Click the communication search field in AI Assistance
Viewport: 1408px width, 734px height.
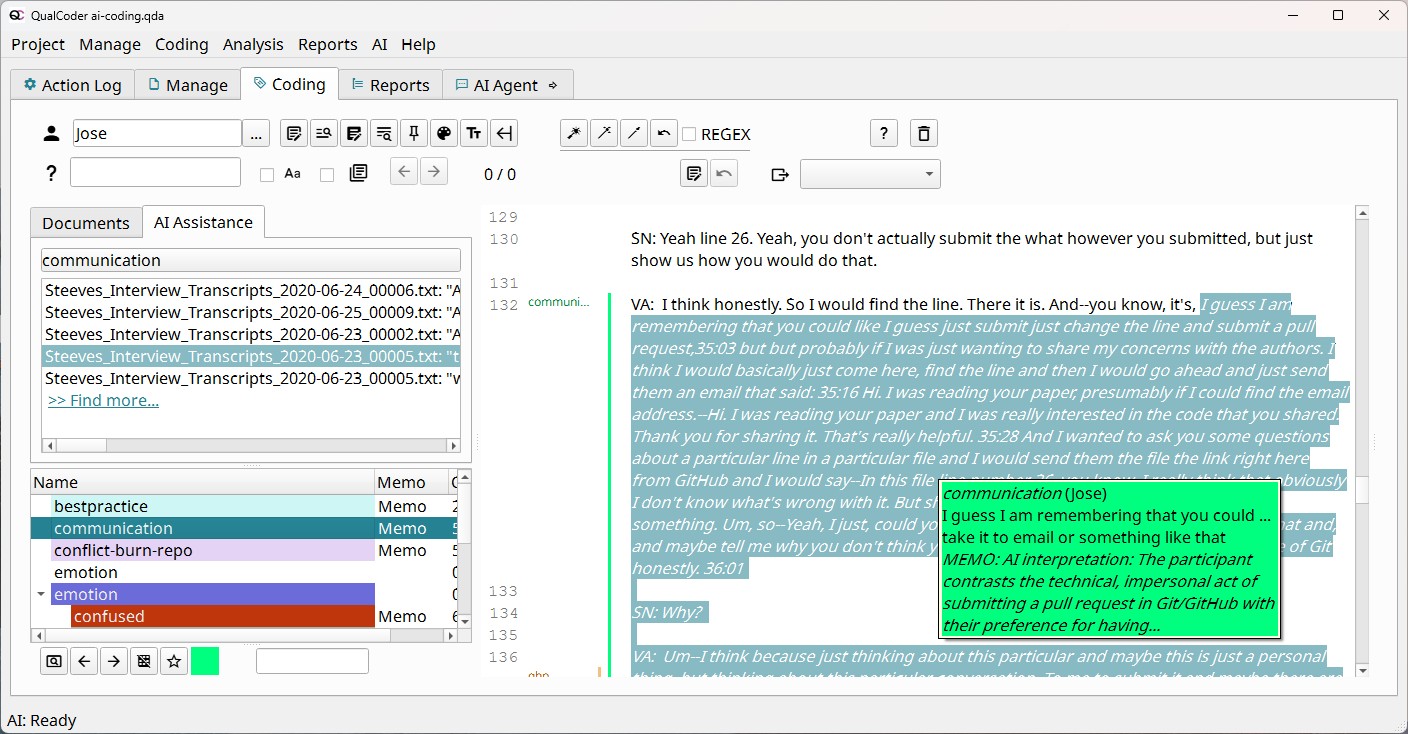(250, 260)
